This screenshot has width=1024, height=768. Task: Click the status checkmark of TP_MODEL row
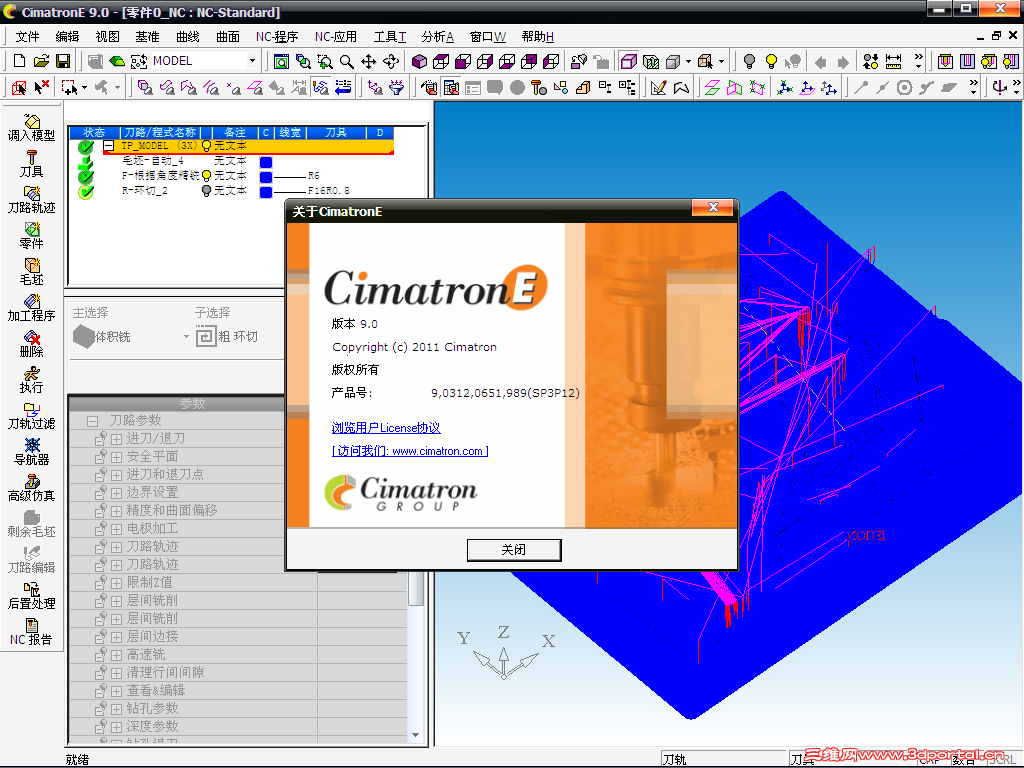tap(86, 147)
